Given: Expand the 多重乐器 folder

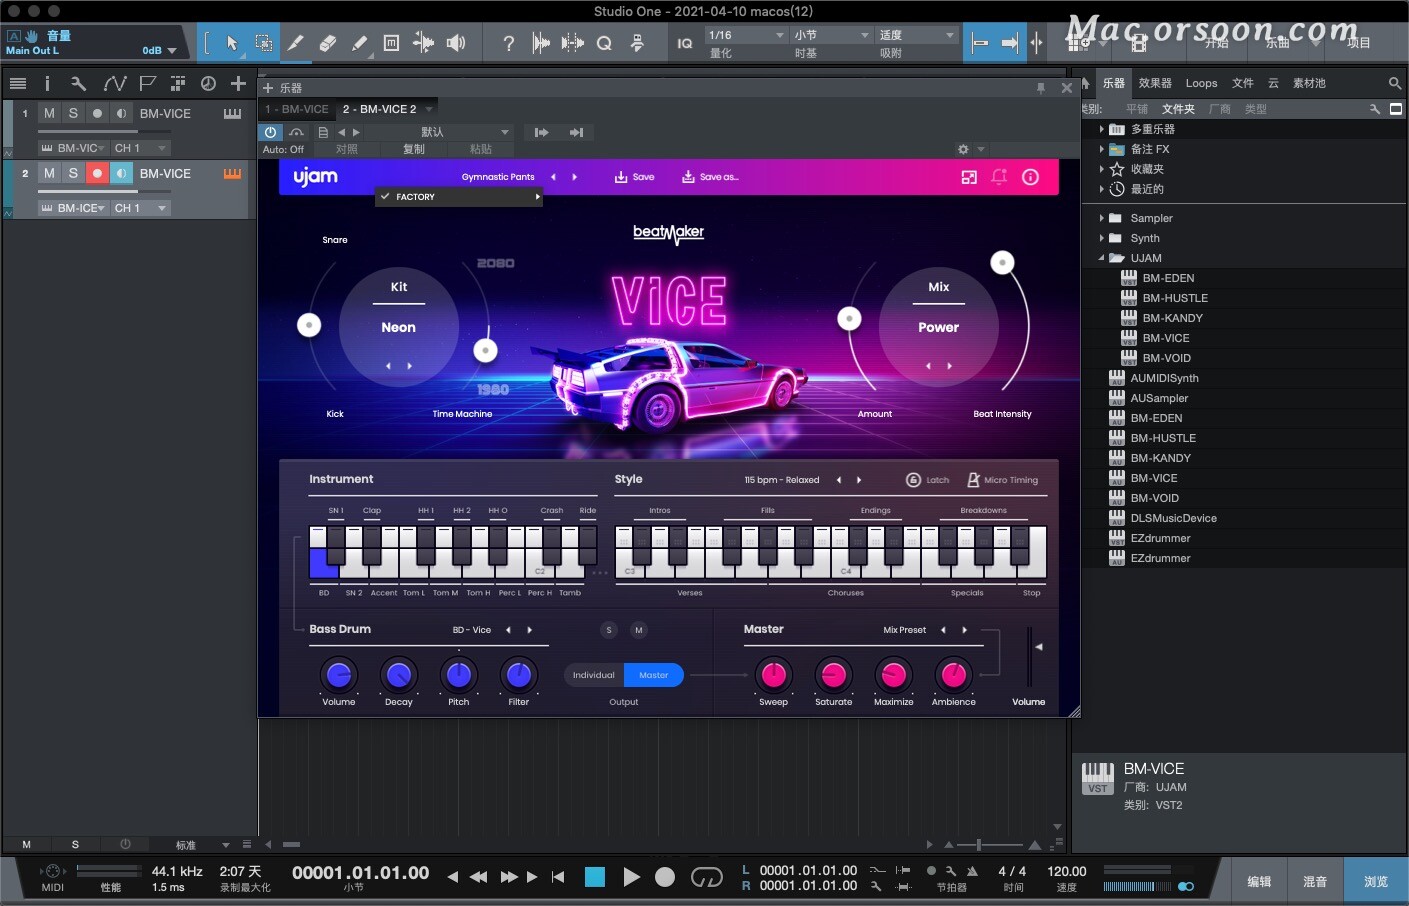Looking at the screenshot, I should pyautogui.click(x=1102, y=129).
